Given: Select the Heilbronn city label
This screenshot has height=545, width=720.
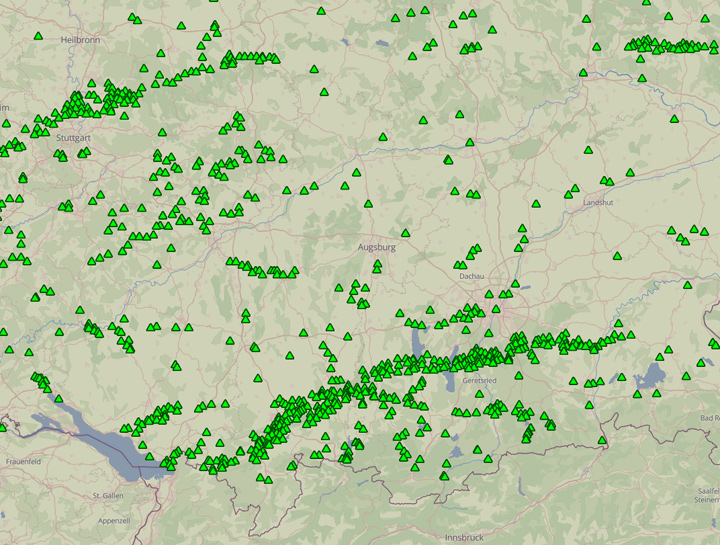Looking at the screenshot, I should pos(81,39).
